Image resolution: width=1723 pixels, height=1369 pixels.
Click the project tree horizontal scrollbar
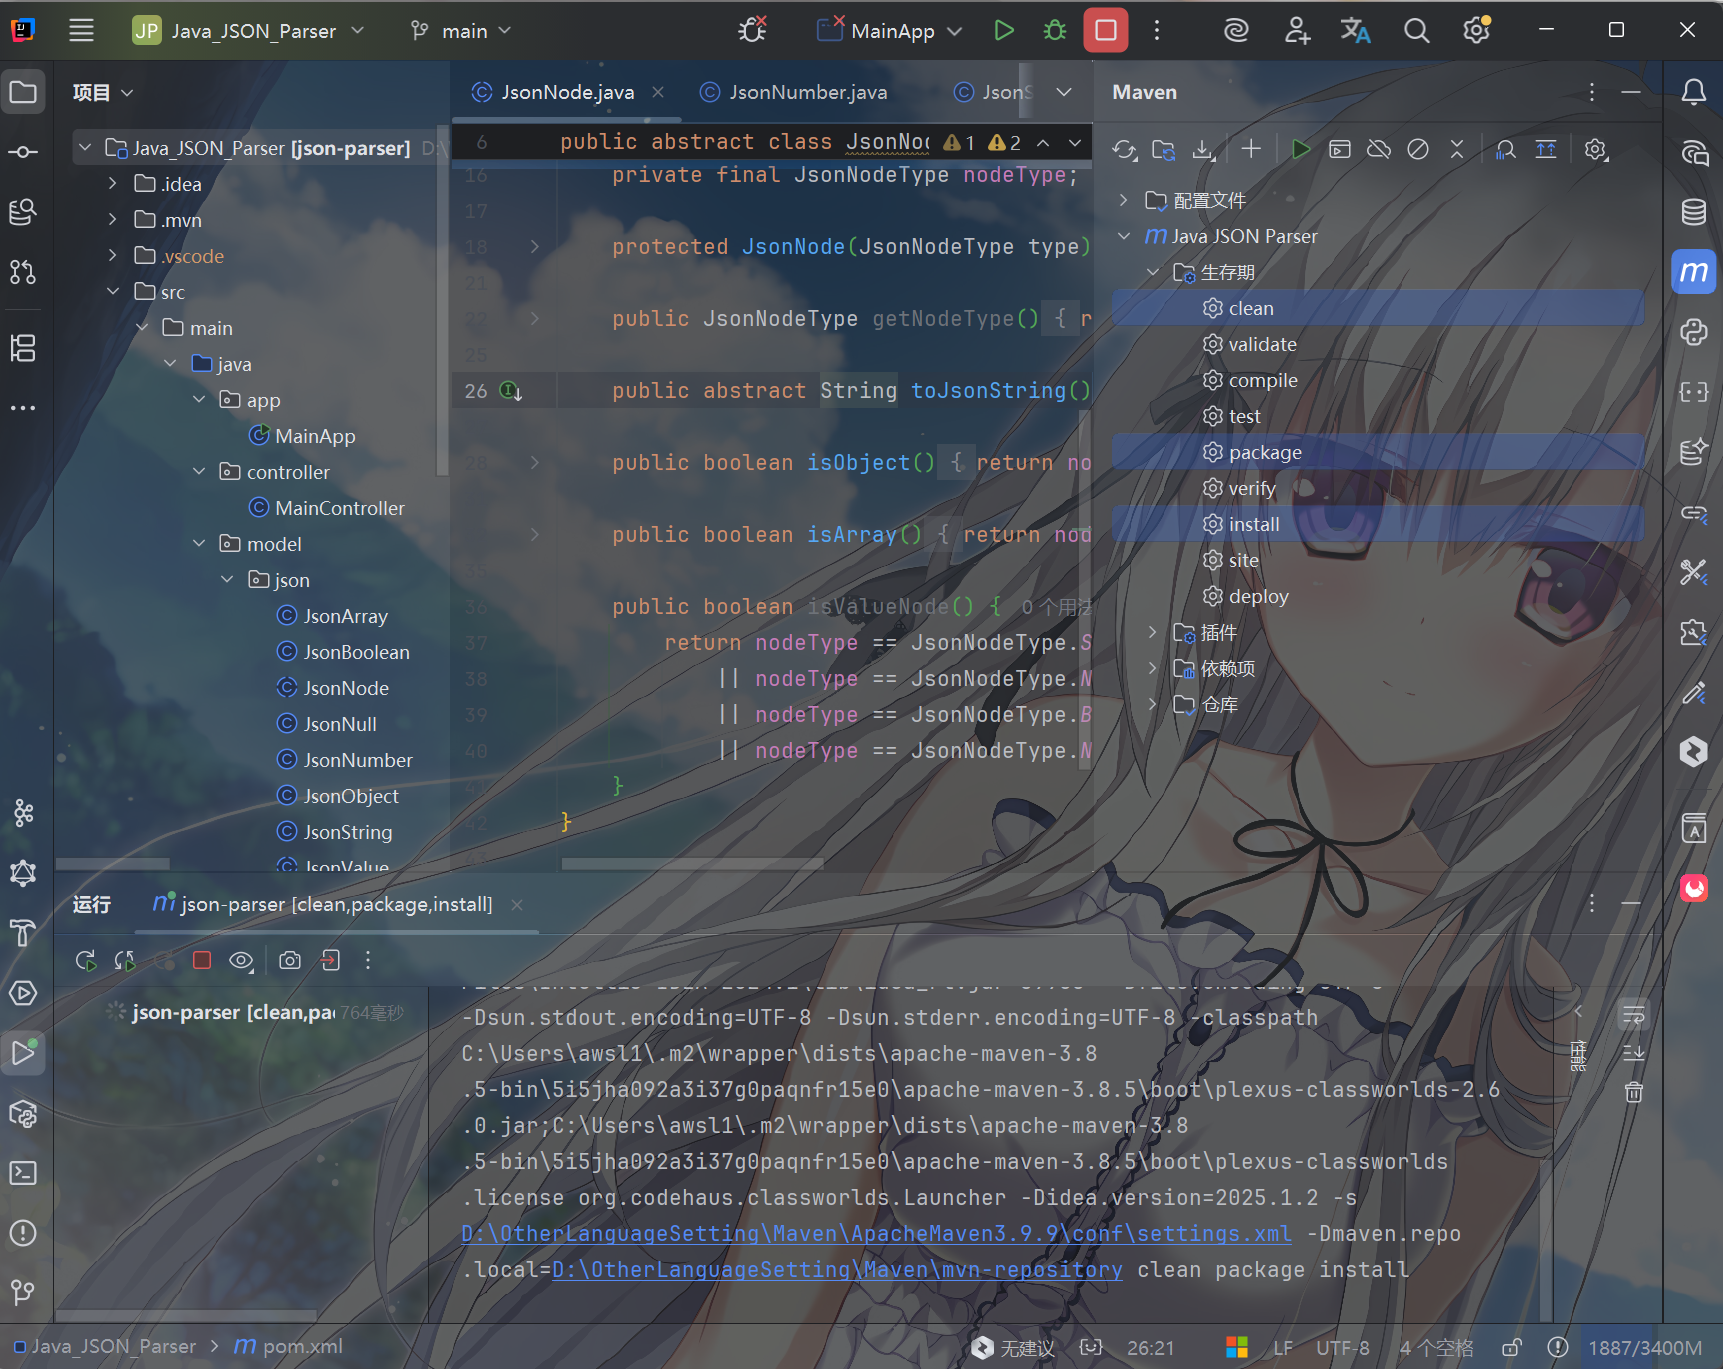[112, 863]
